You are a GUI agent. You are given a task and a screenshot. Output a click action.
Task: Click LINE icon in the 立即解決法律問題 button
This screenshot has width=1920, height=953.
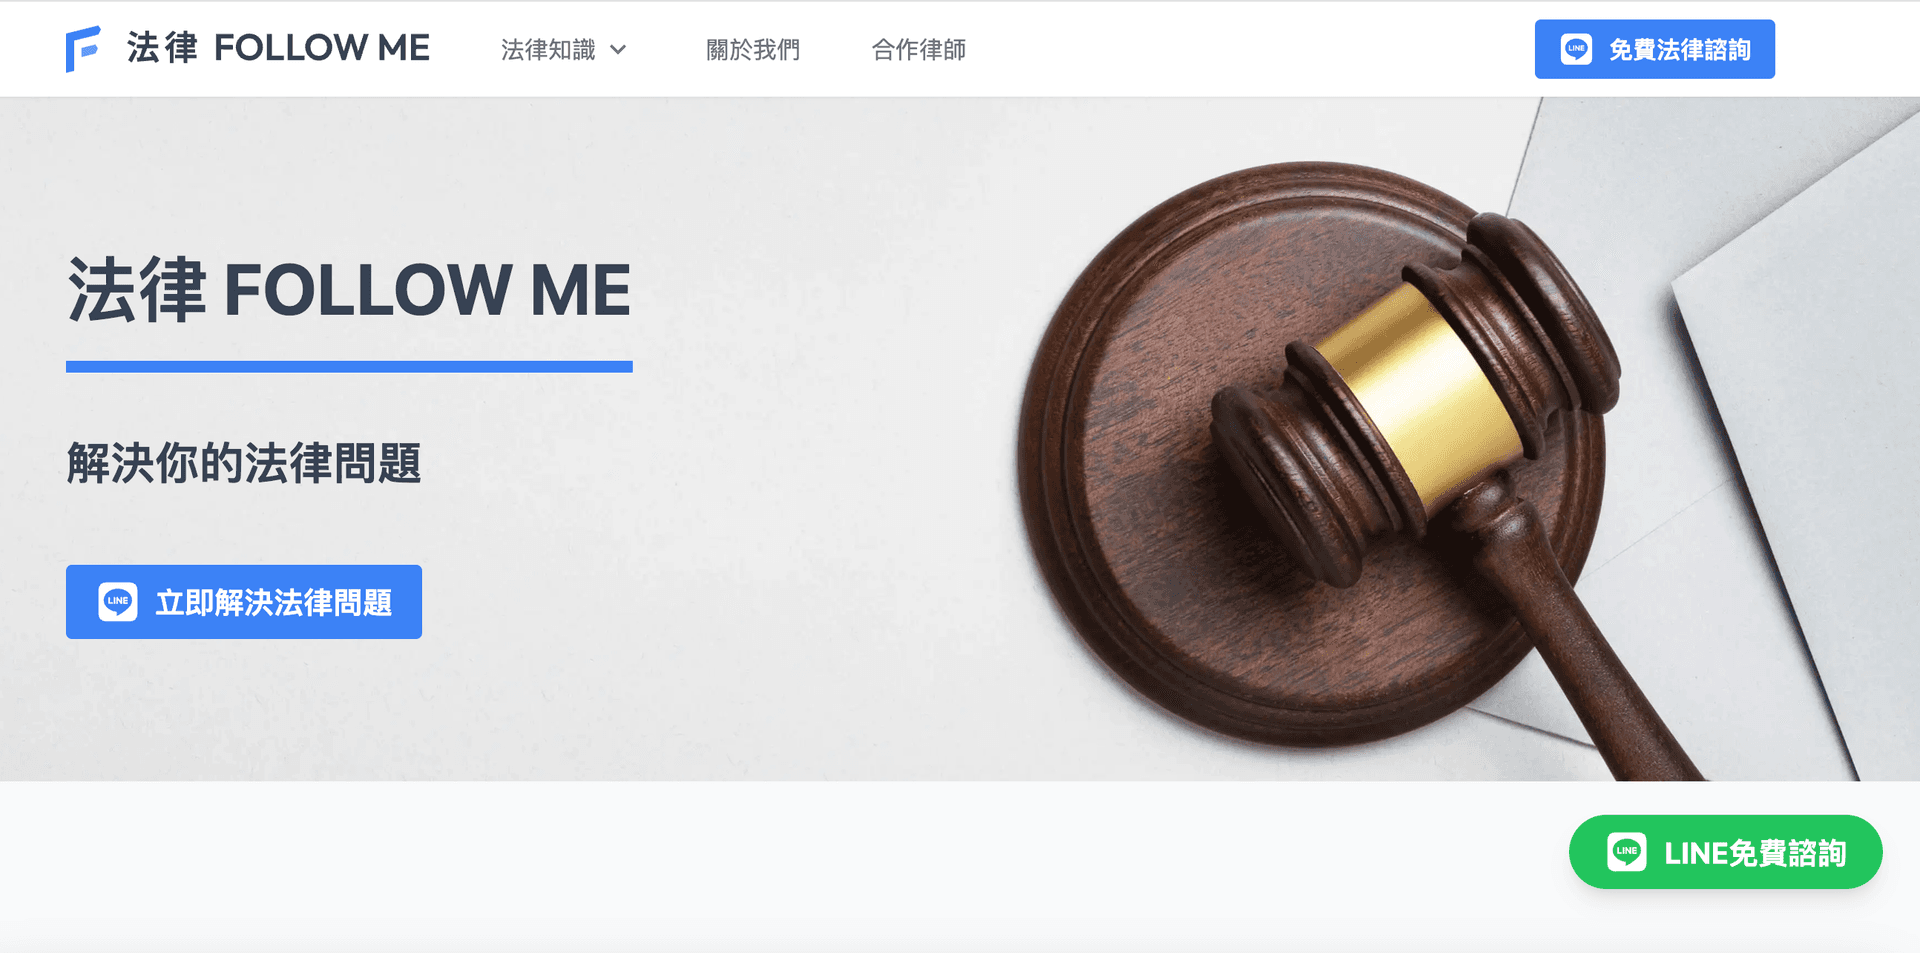pyautogui.click(x=118, y=602)
